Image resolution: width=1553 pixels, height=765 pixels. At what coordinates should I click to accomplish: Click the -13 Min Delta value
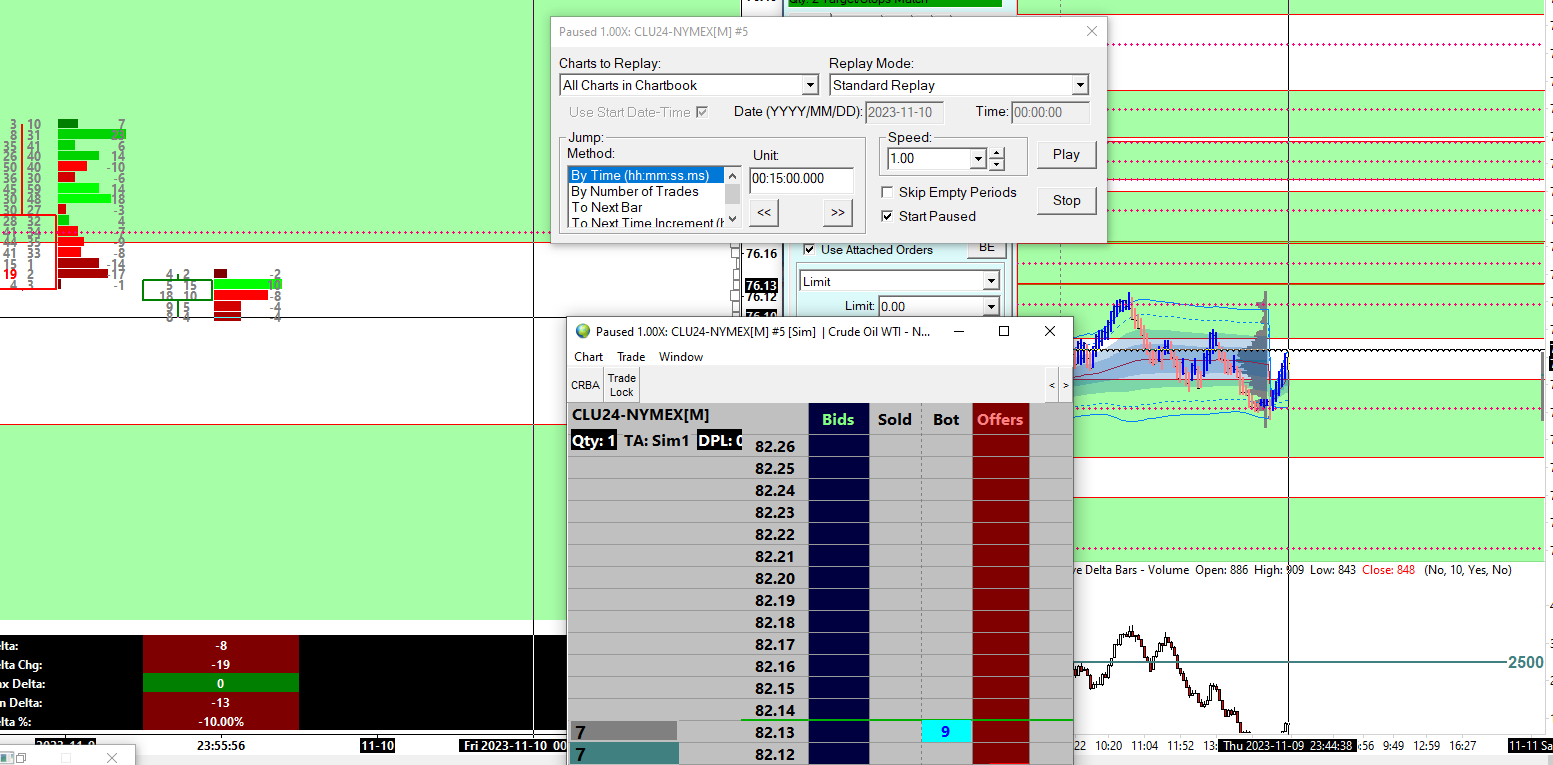tap(221, 703)
